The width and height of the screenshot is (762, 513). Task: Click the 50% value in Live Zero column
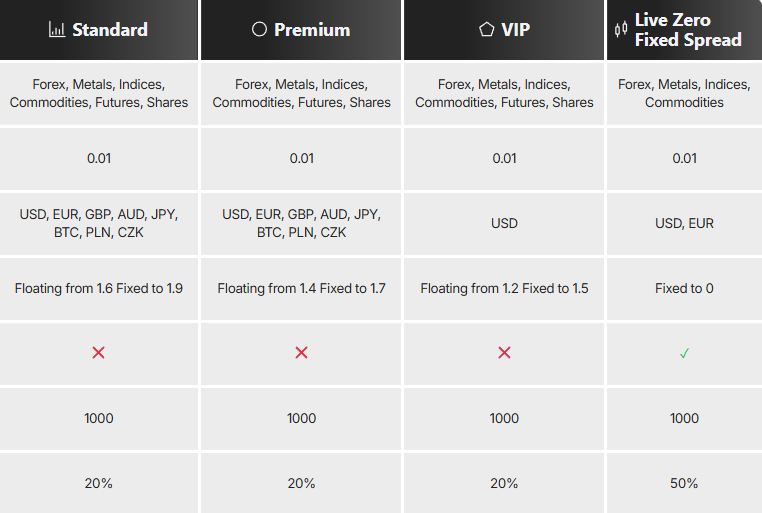684,483
